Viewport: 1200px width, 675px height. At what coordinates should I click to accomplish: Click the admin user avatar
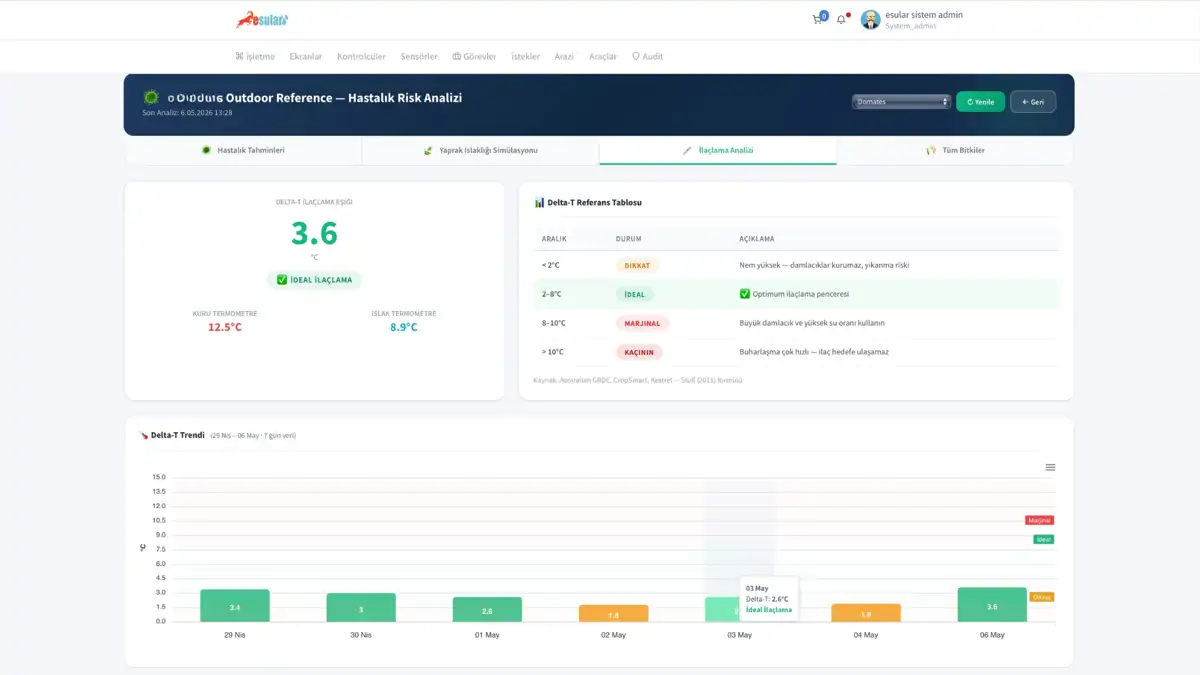pyautogui.click(x=870, y=19)
